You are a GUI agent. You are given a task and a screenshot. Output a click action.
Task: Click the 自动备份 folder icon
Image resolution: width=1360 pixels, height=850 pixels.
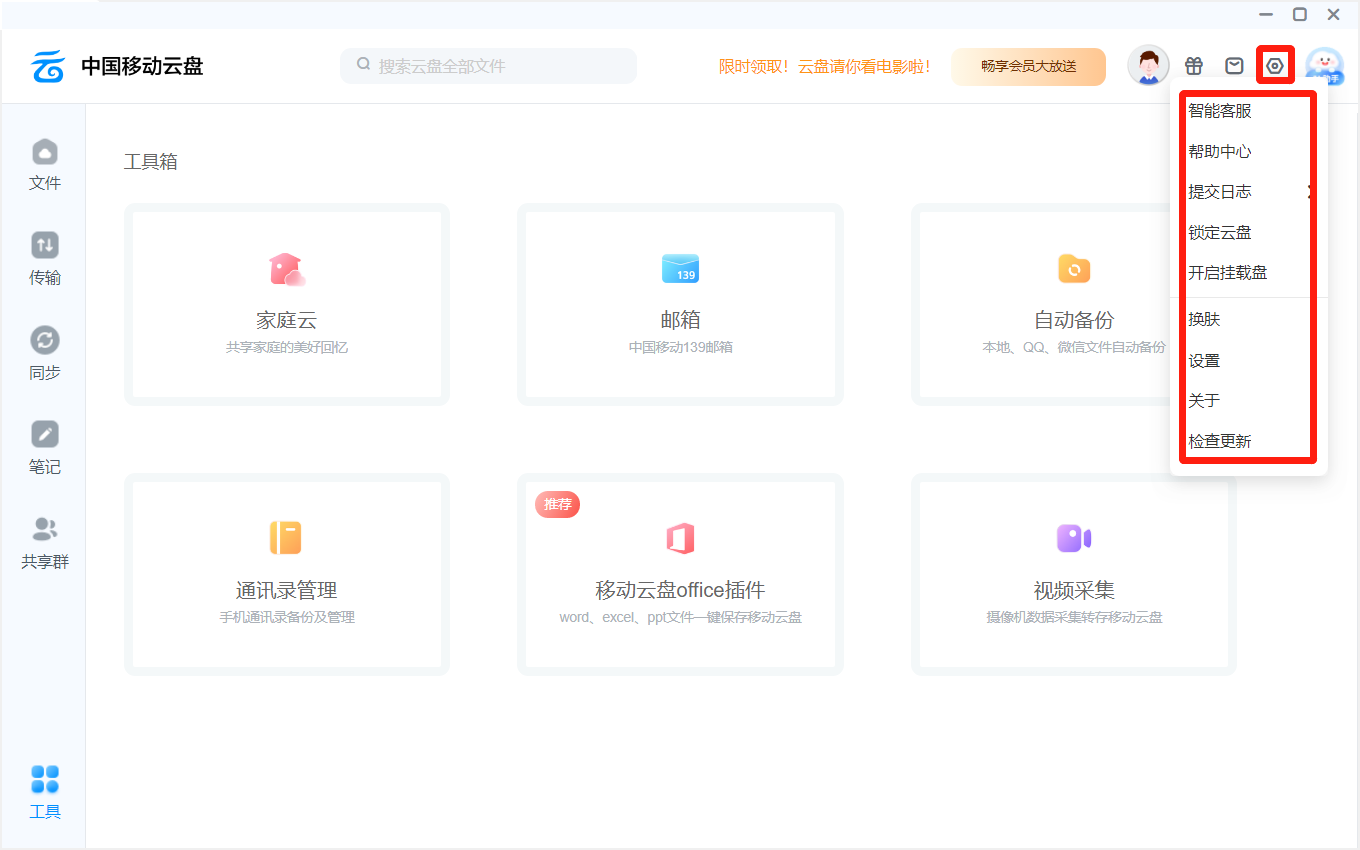tap(1074, 269)
